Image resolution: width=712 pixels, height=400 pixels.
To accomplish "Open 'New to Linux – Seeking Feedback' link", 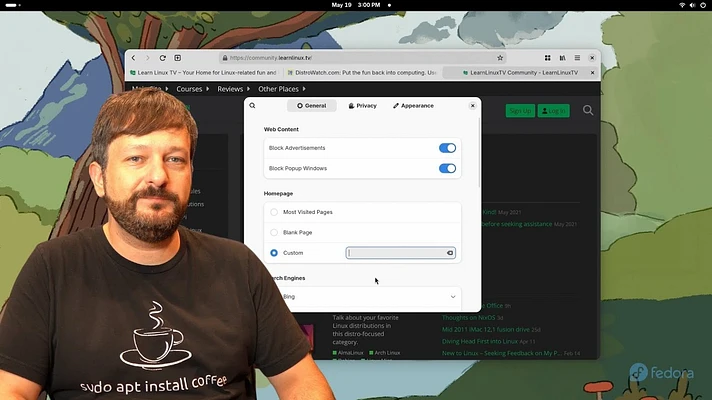I will coord(502,353).
